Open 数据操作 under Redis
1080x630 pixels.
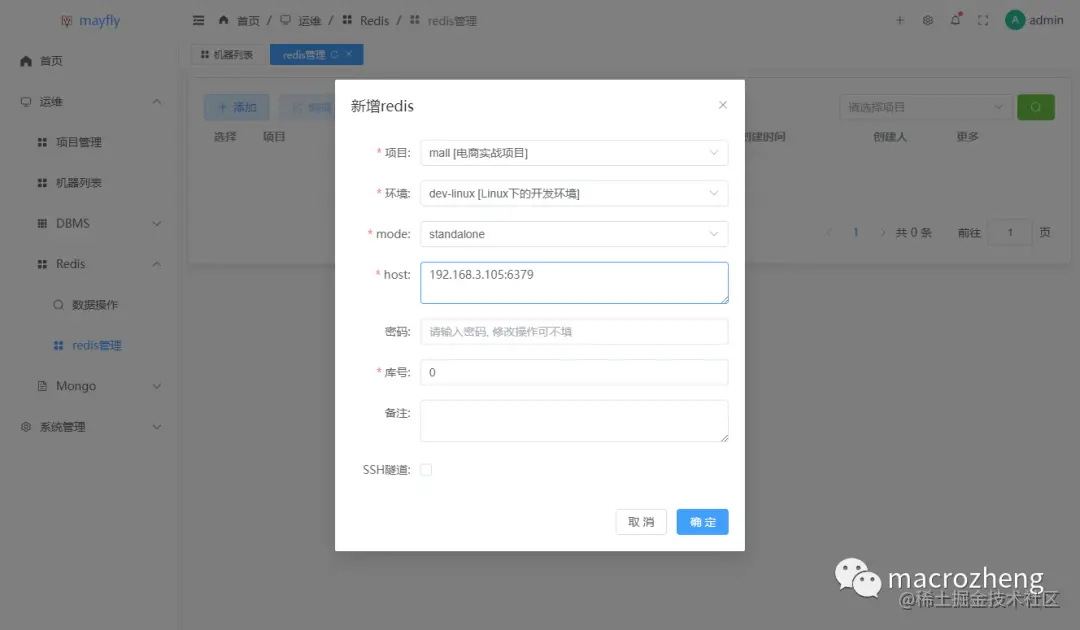[x=90, y=305]
